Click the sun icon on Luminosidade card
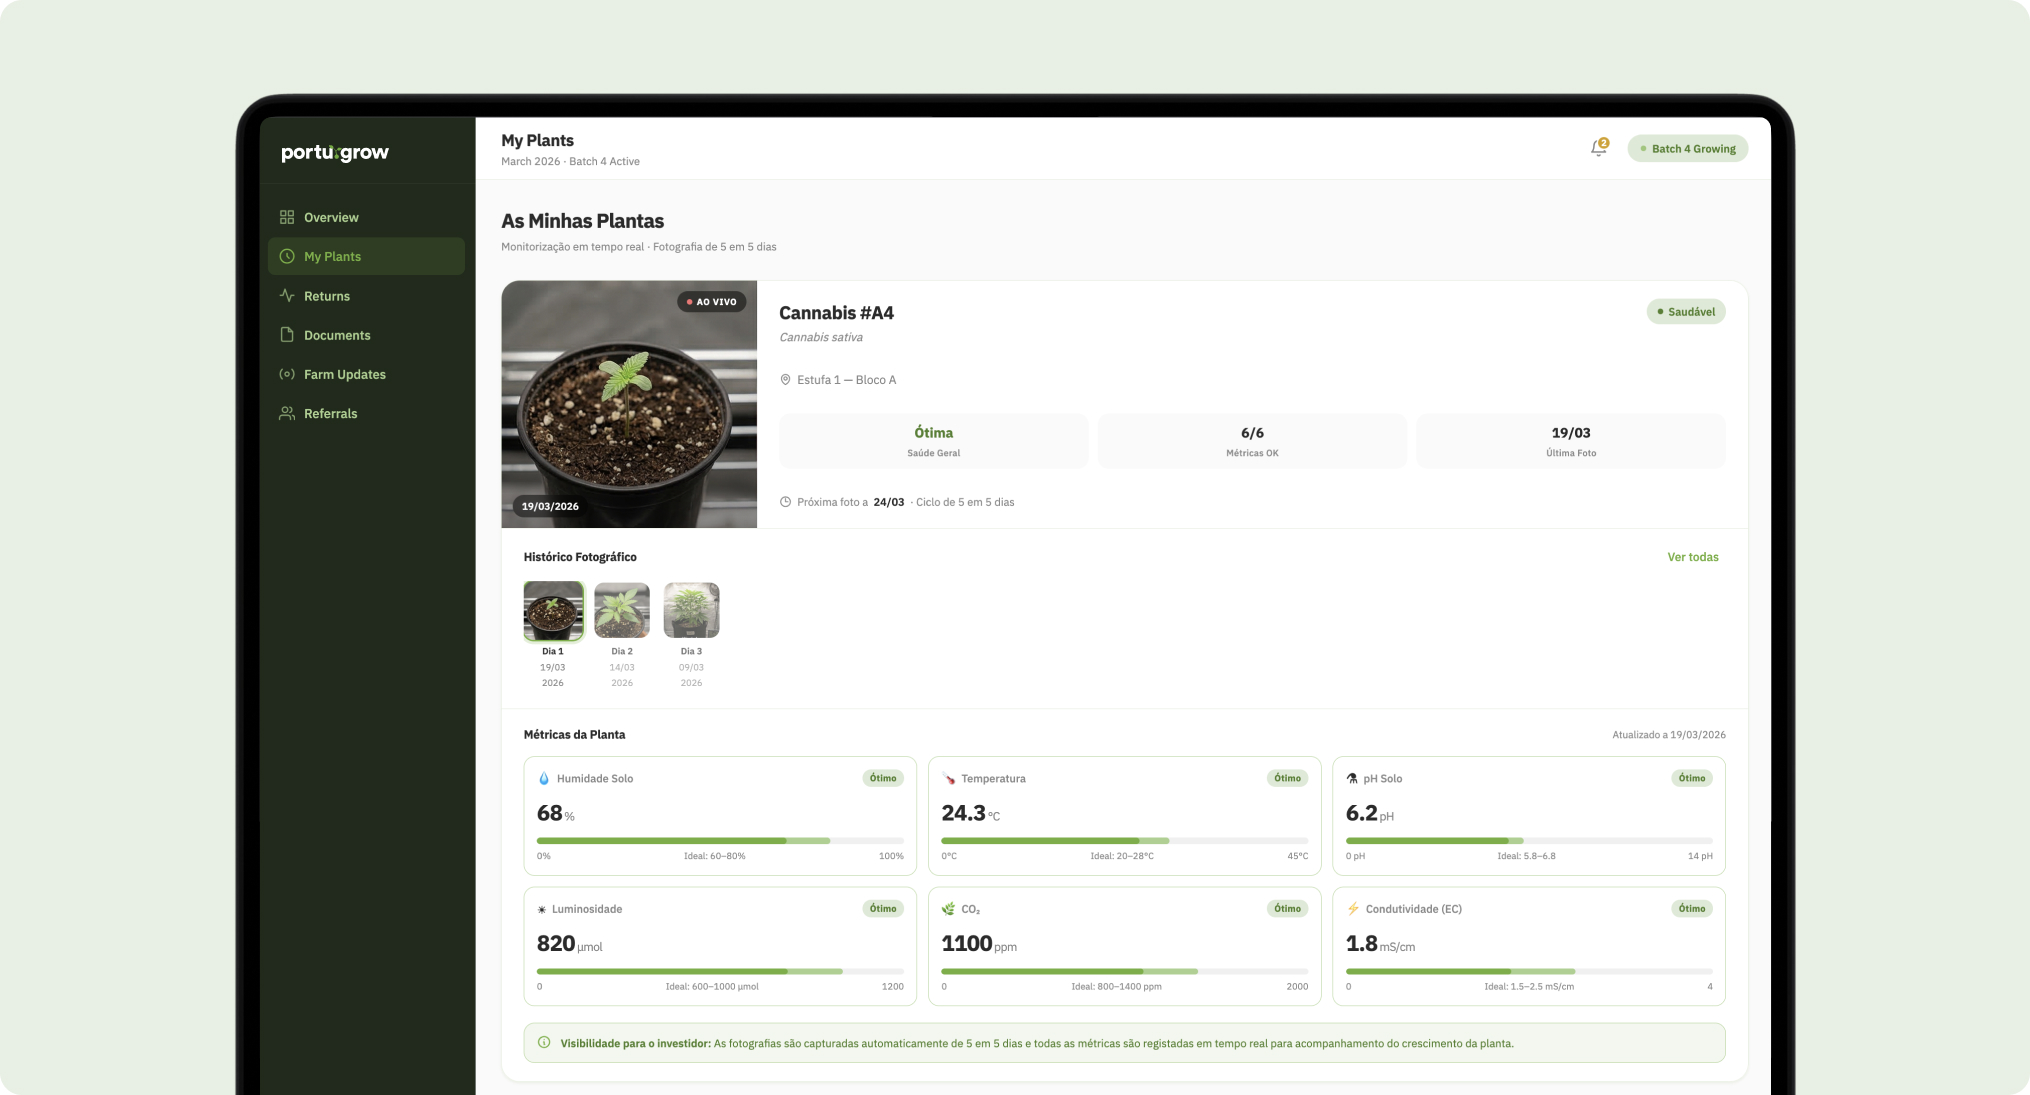2030x1095 pixels. click(x=541, y=908)
